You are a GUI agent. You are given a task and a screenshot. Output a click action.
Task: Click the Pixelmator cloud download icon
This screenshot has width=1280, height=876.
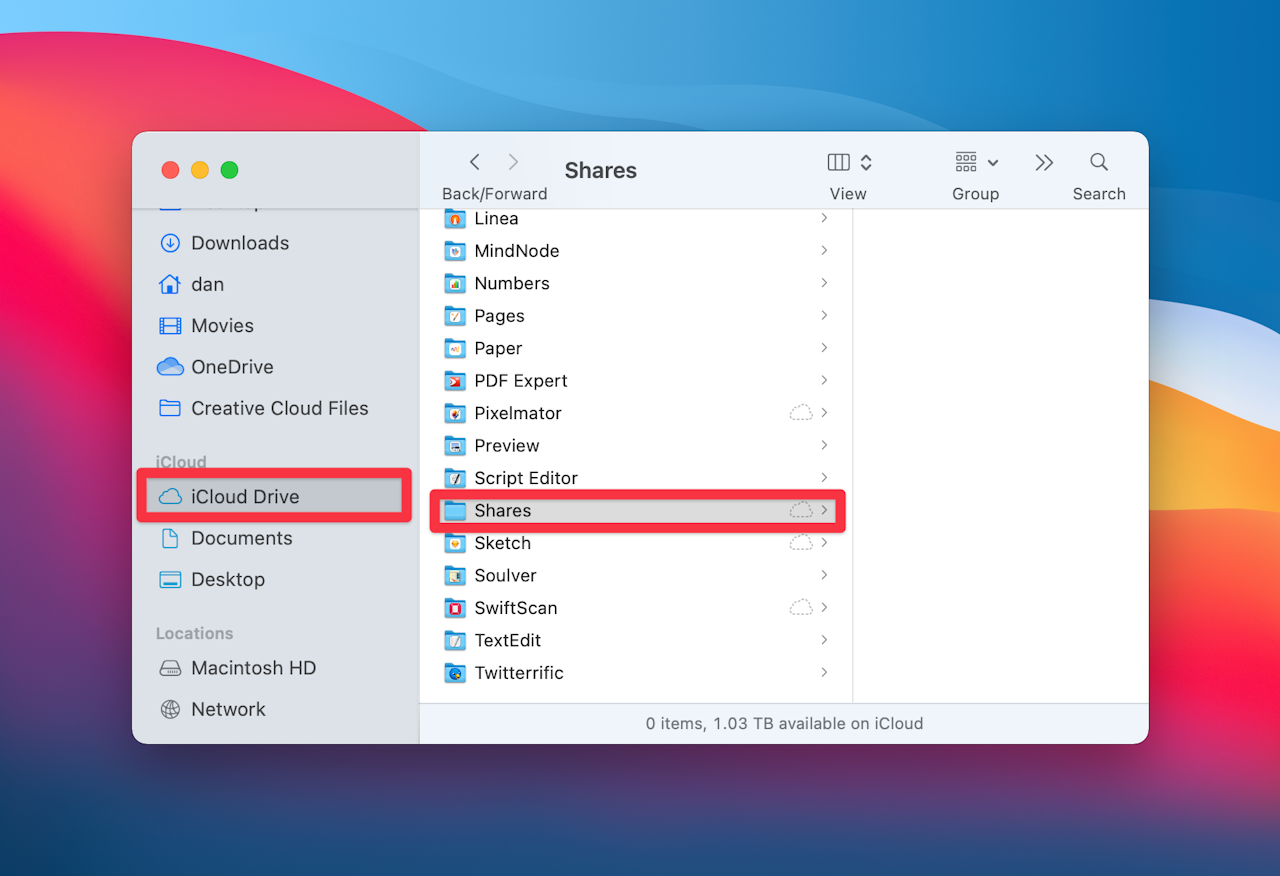801,413
